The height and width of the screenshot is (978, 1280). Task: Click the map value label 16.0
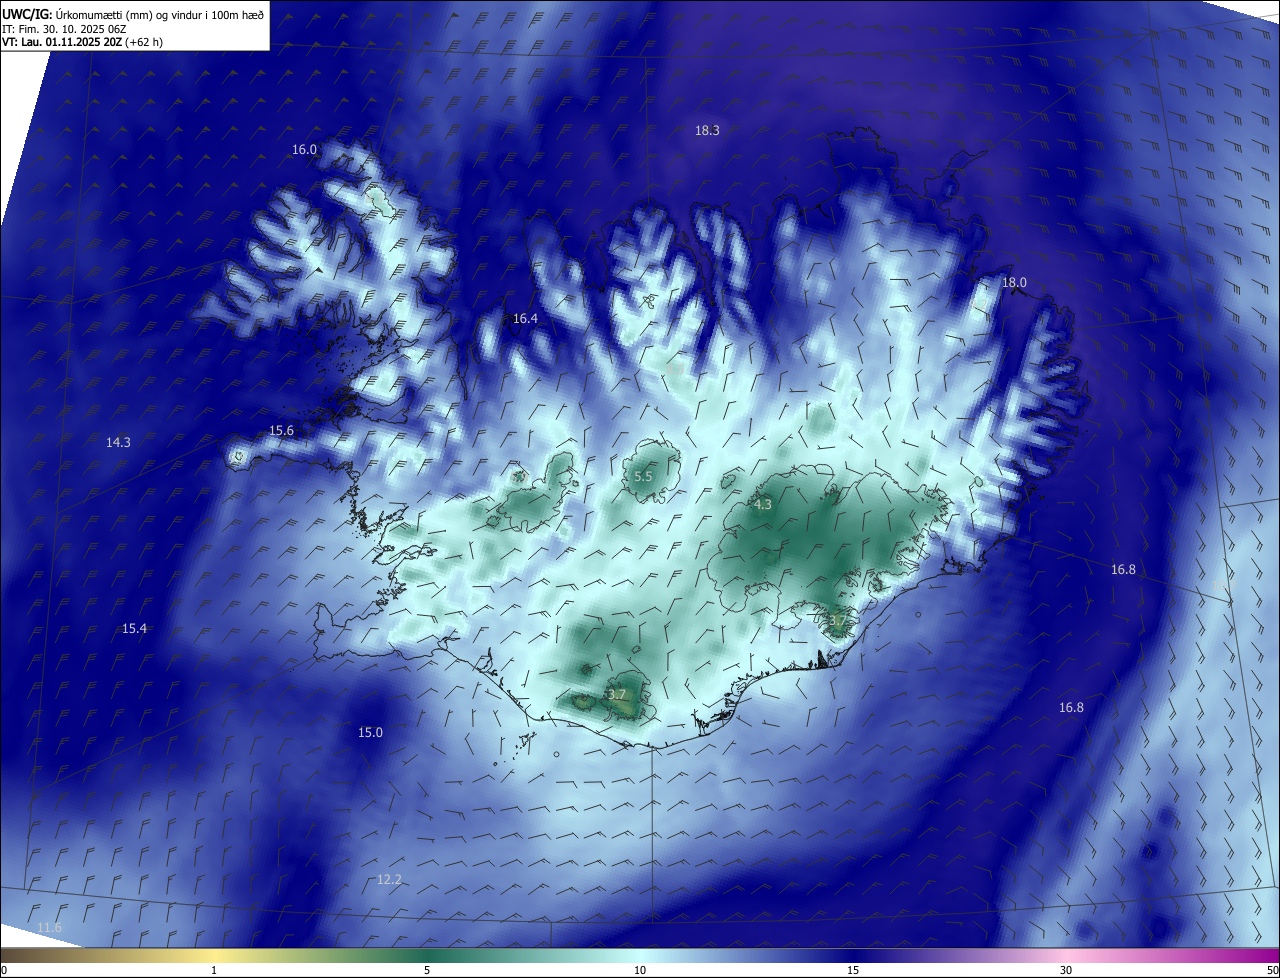point(304,150)
